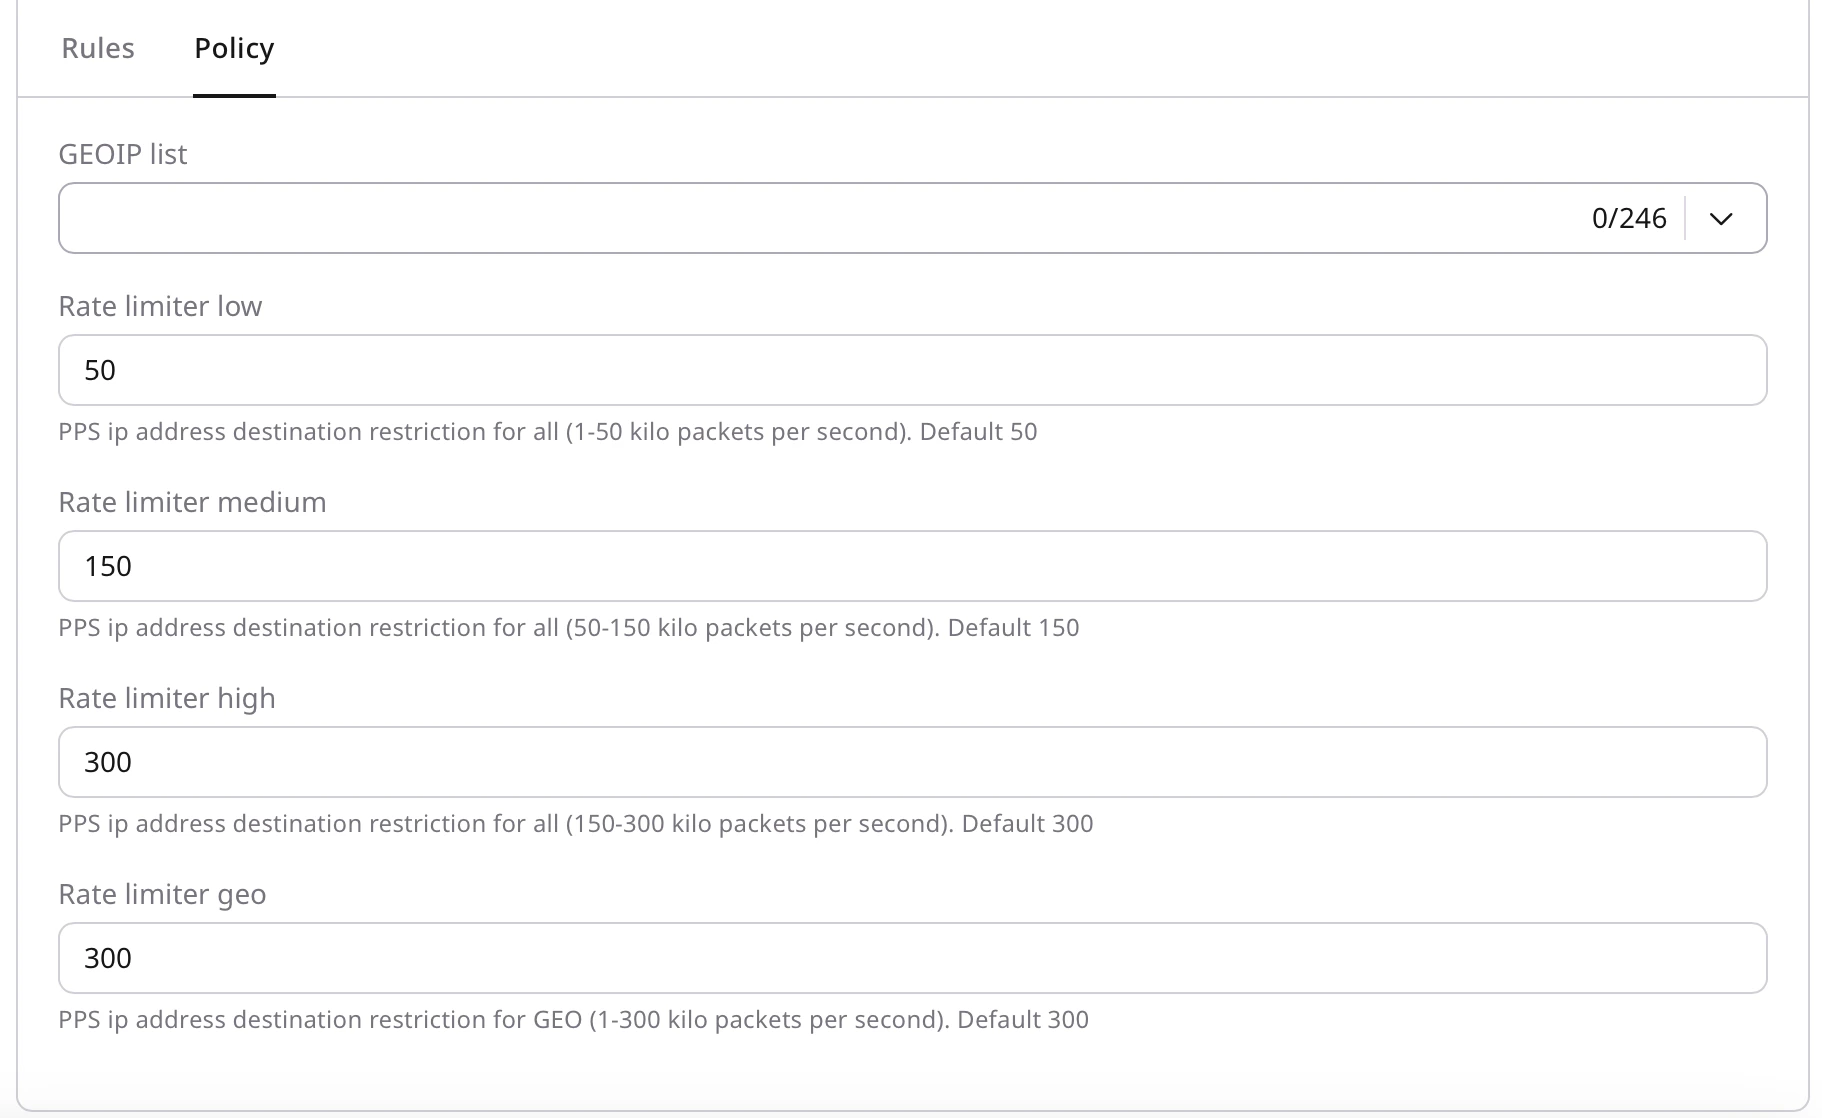Image resolution: width=1822 pixels, height=1118 pixels.
Task: Switch to the Rules tab
Action: 98,47
